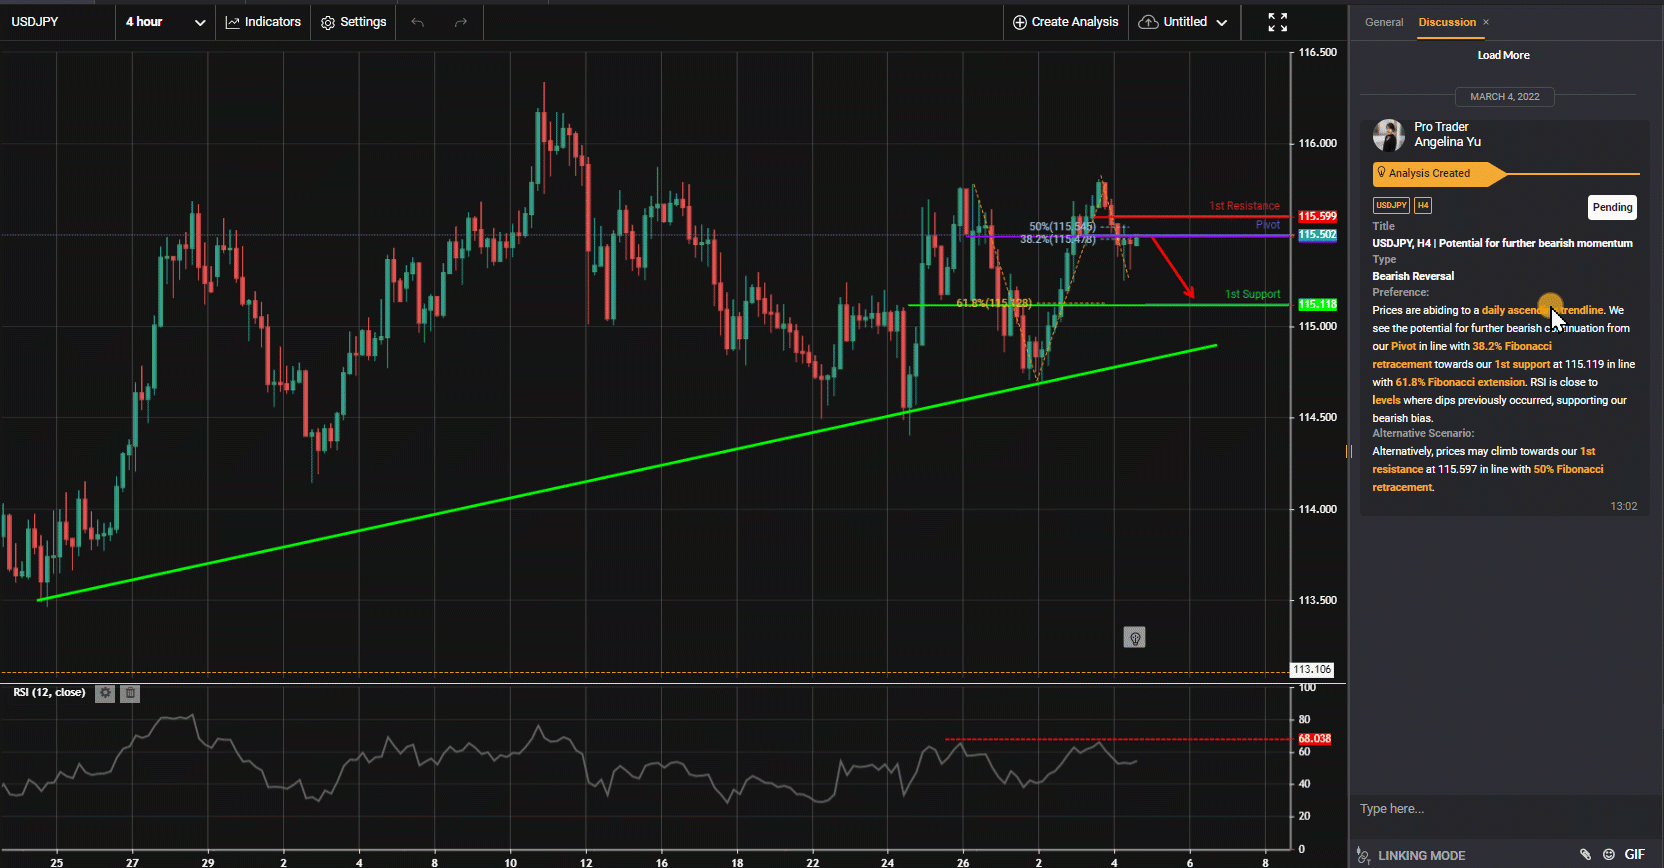The height and width of the screenshot is (868, 1664).
Task: Click the 115.118 support price label
Action: pos(1317,304)
